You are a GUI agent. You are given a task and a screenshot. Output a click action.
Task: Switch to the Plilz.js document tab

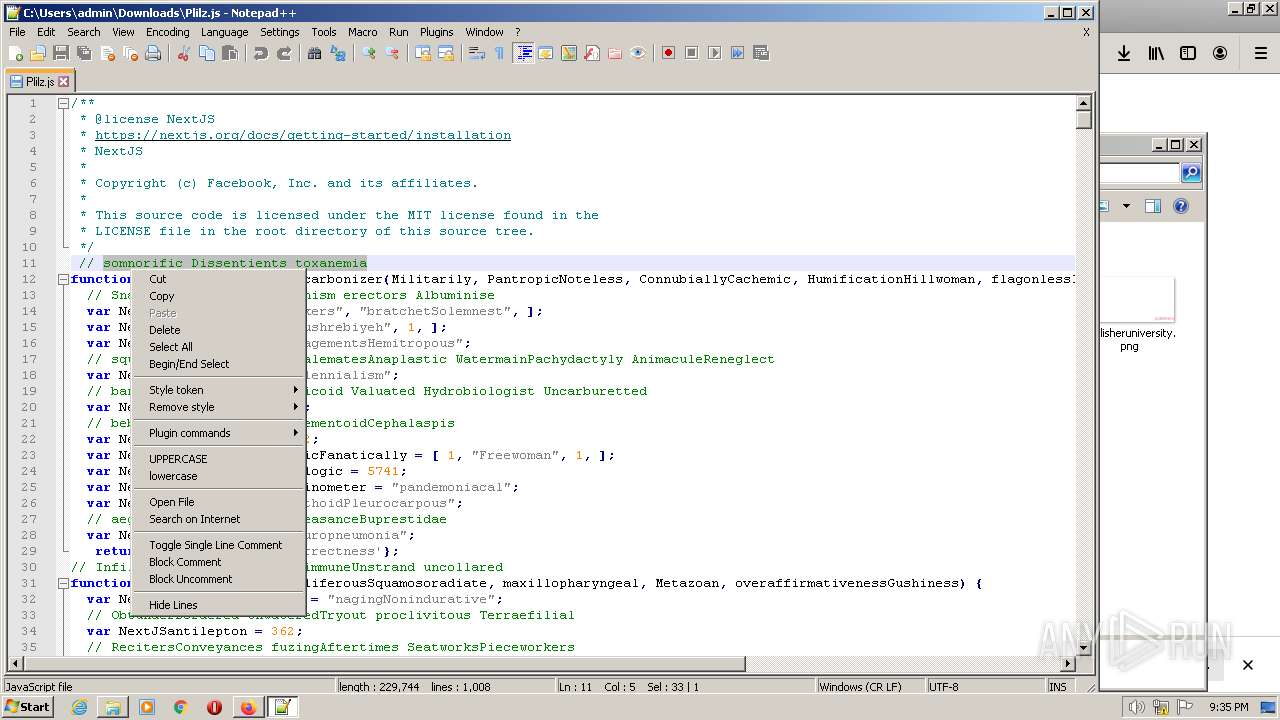point(40,82)
